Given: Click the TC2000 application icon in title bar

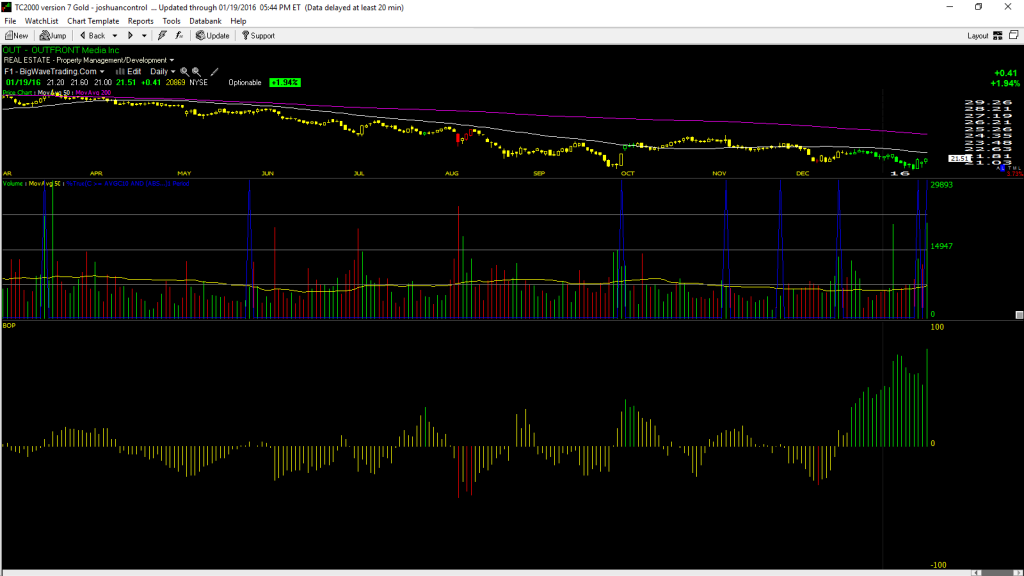Looking at the screenshot, I should pos(7,7).
